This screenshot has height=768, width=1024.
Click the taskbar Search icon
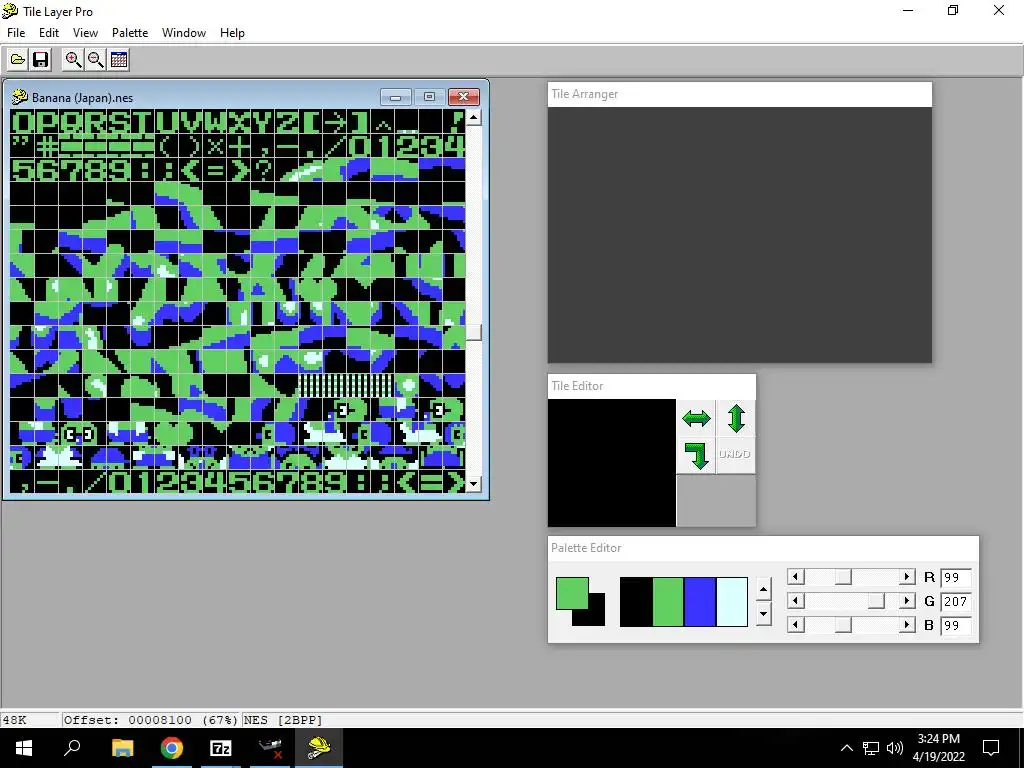point(72,748)
